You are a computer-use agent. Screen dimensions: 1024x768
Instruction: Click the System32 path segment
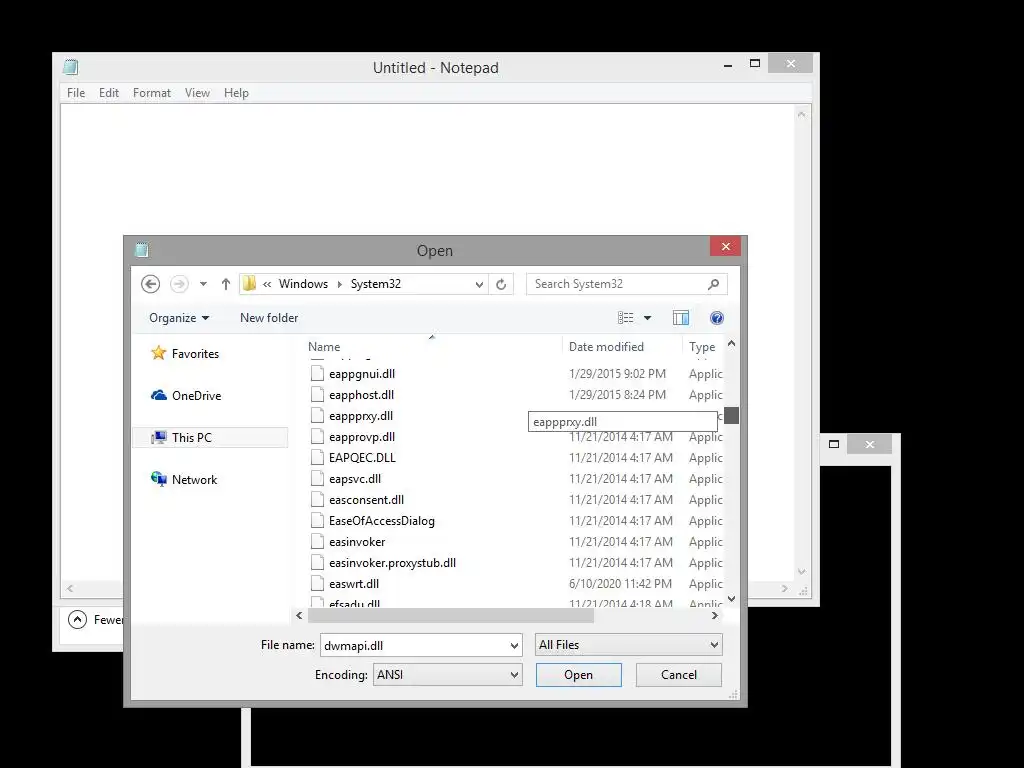click(376, 284)
